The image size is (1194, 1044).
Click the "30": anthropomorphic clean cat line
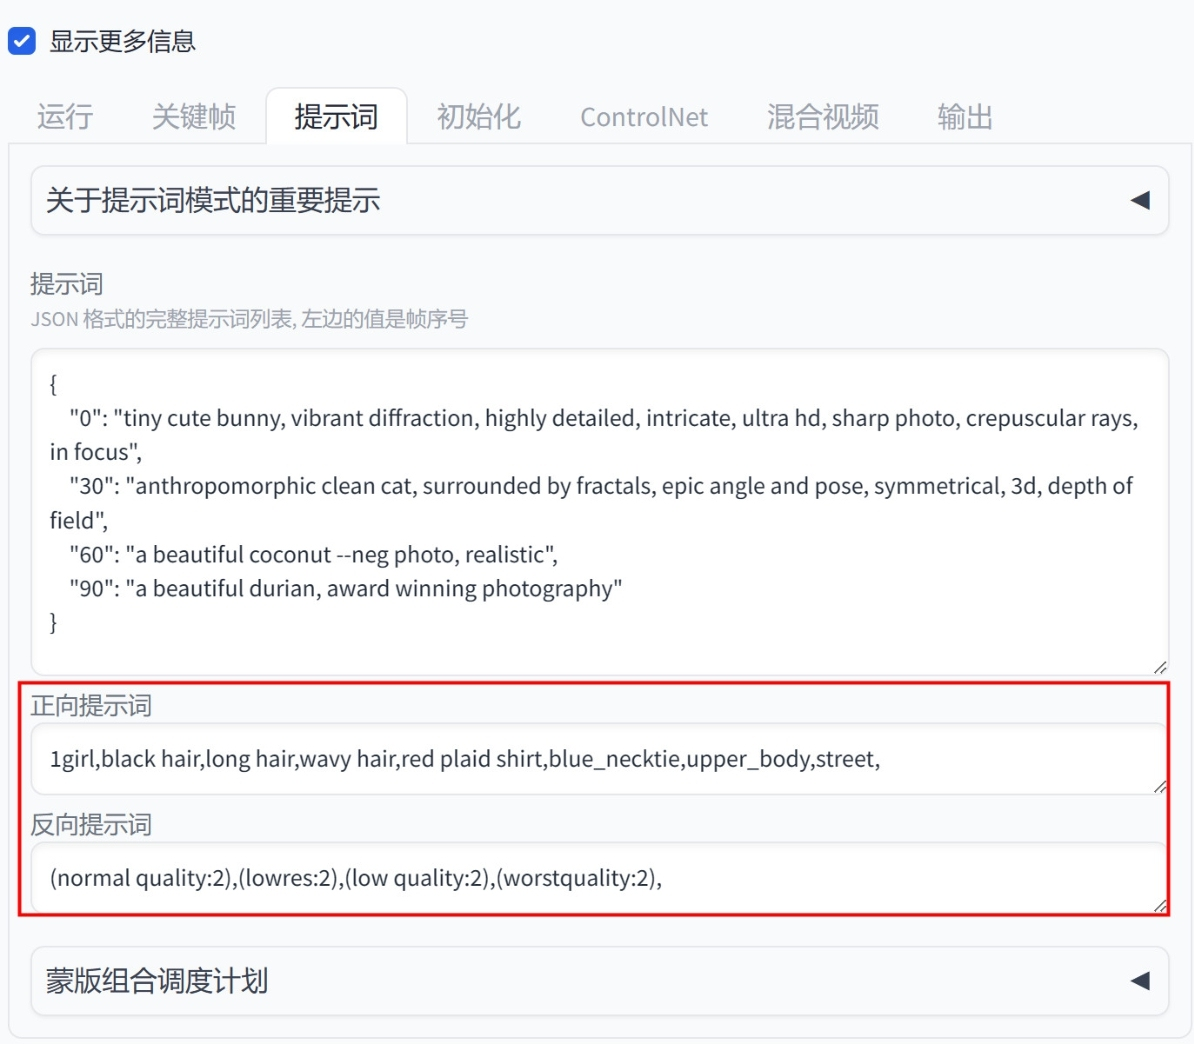pyautogui.click(x=592, y=503)
